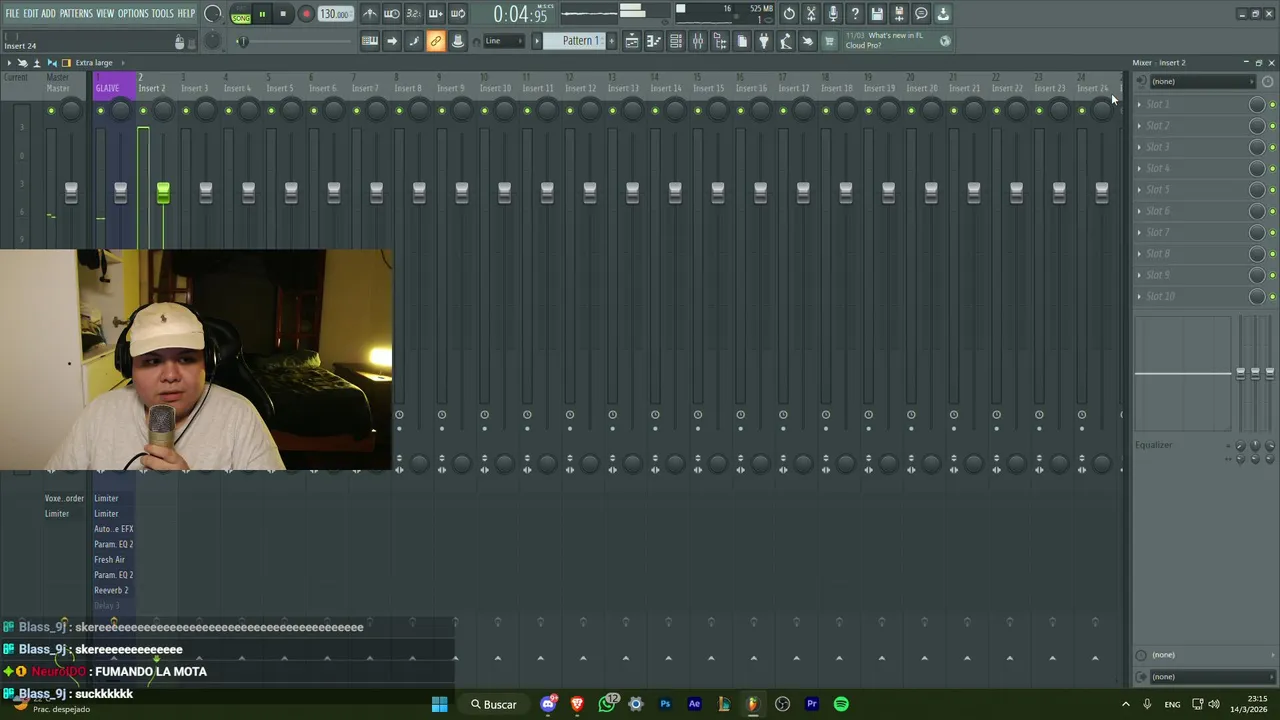Viewport: 1280px width, 720px height.
Task: Expand Slot 9 plugin arrow
Action: click(x=1139, y=275)
